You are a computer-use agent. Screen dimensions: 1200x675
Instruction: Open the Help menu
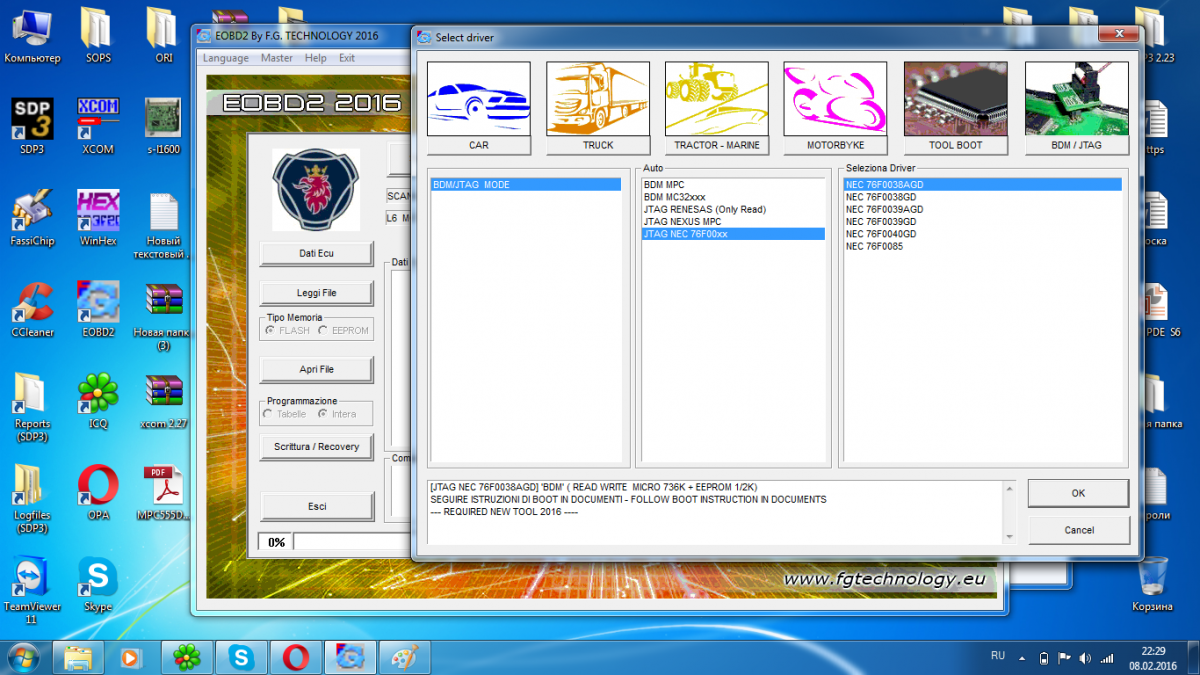[316, 58]
